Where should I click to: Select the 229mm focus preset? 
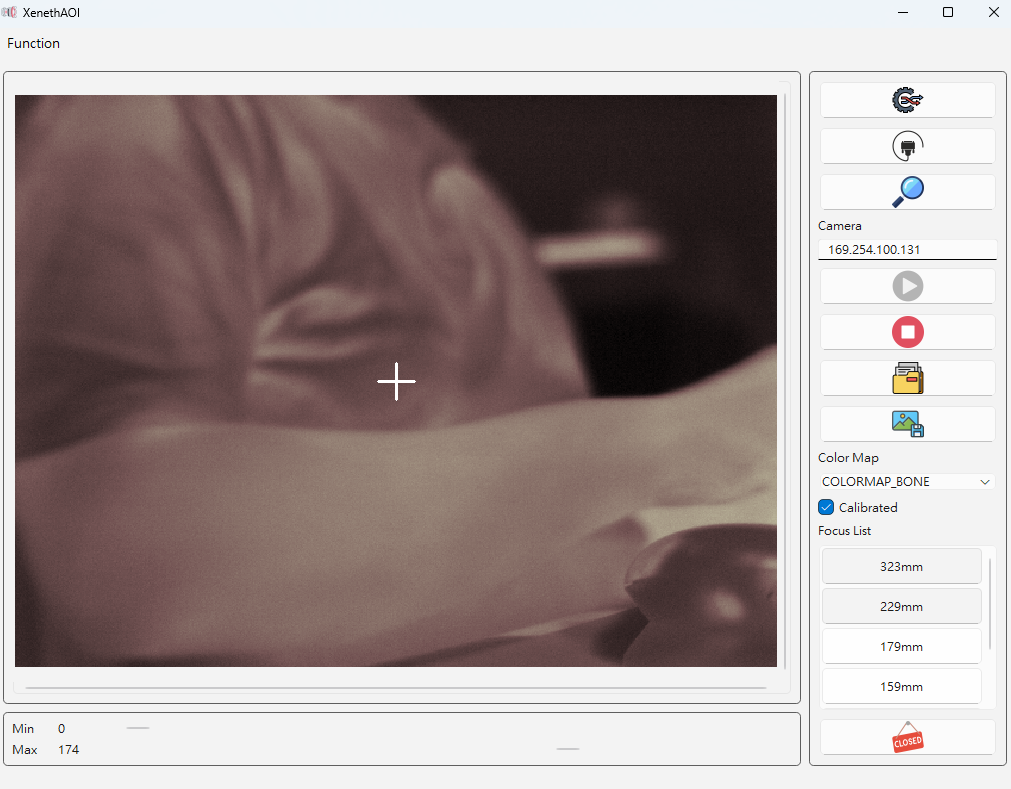901,607
